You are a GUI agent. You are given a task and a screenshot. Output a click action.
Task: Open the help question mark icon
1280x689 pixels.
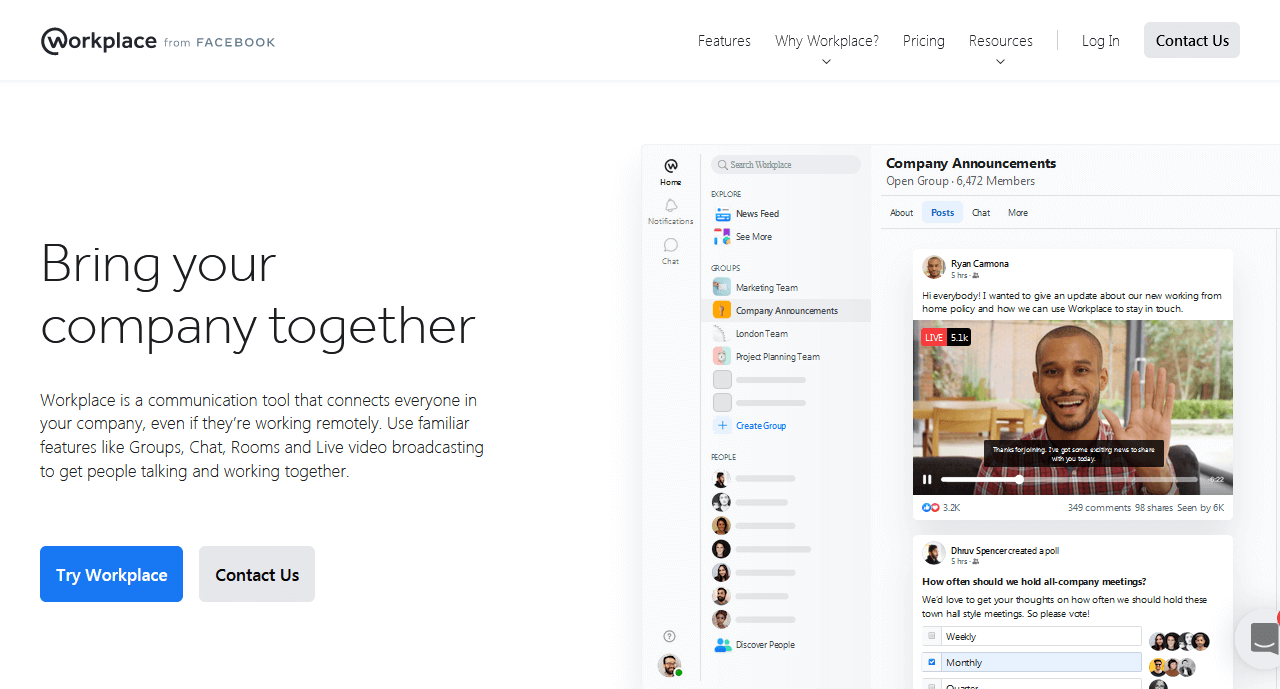(x=670, y=636)
